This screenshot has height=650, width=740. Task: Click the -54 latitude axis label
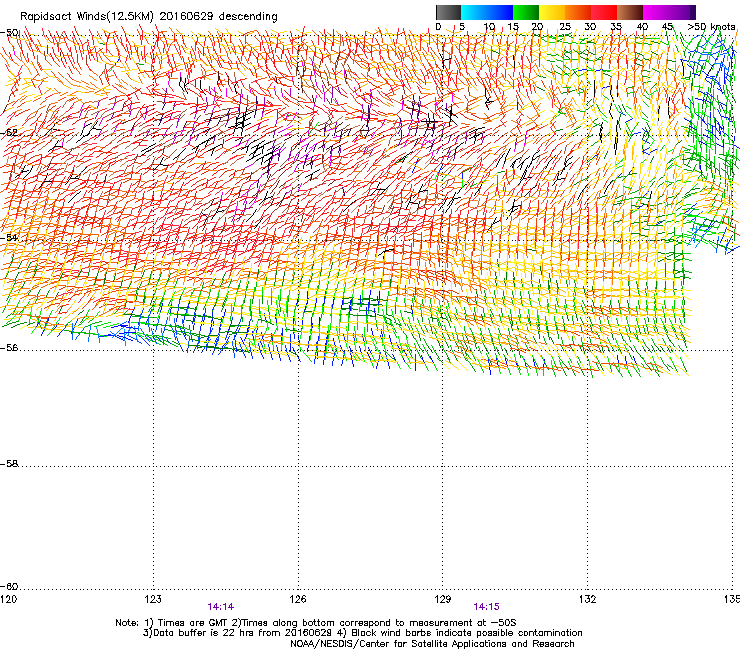pos(9,237)
